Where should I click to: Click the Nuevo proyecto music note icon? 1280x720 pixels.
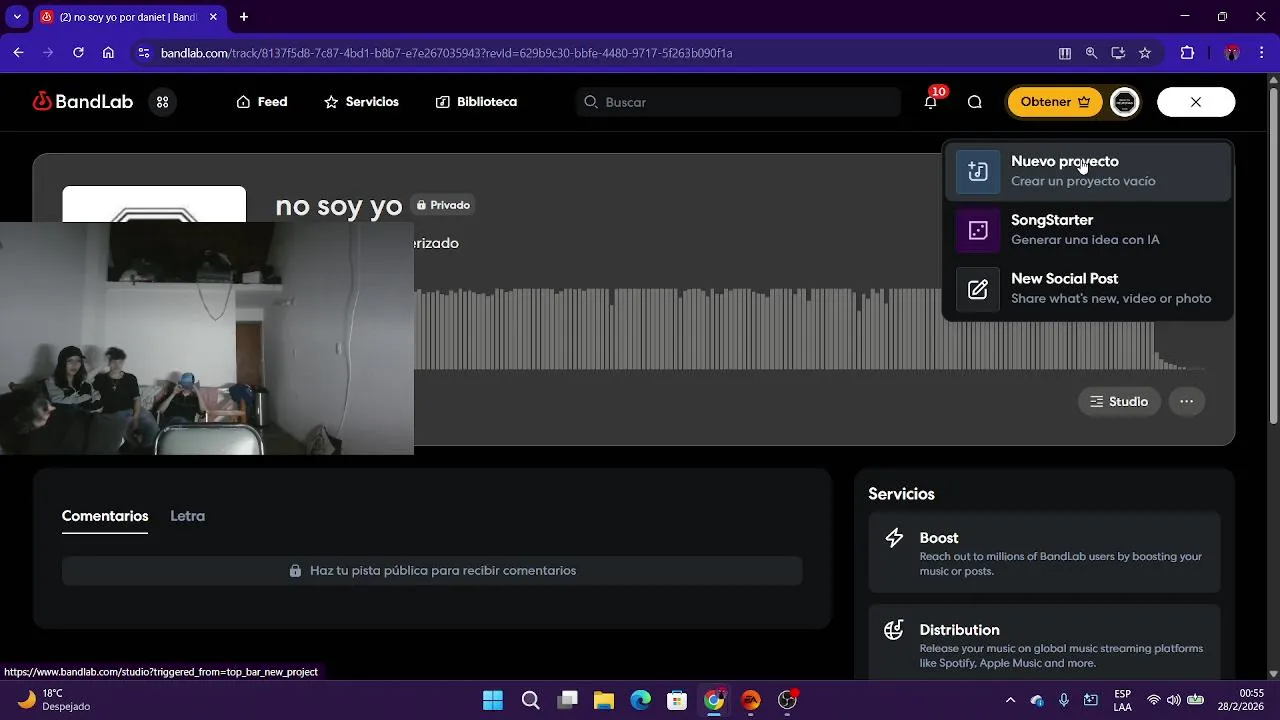pos(978,171)
